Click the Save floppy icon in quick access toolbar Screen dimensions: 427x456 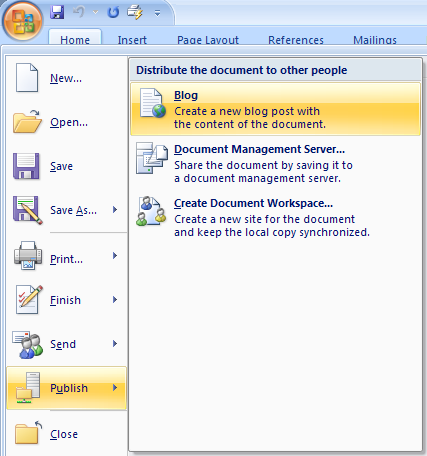click(x=57, y=12)
